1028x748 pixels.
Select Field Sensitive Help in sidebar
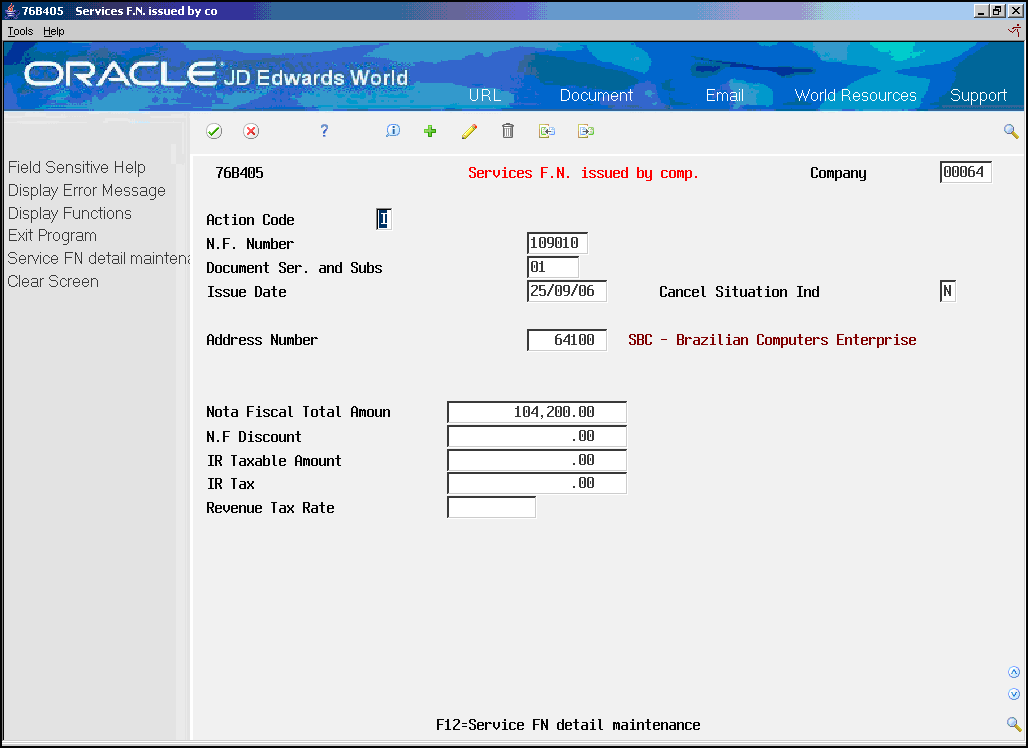77,168
